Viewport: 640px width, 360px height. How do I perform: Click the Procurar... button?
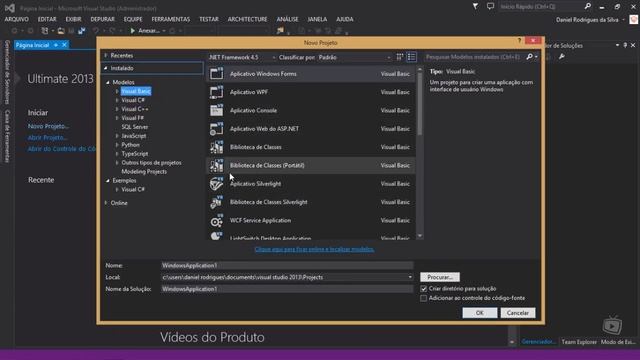pos(440,277)
